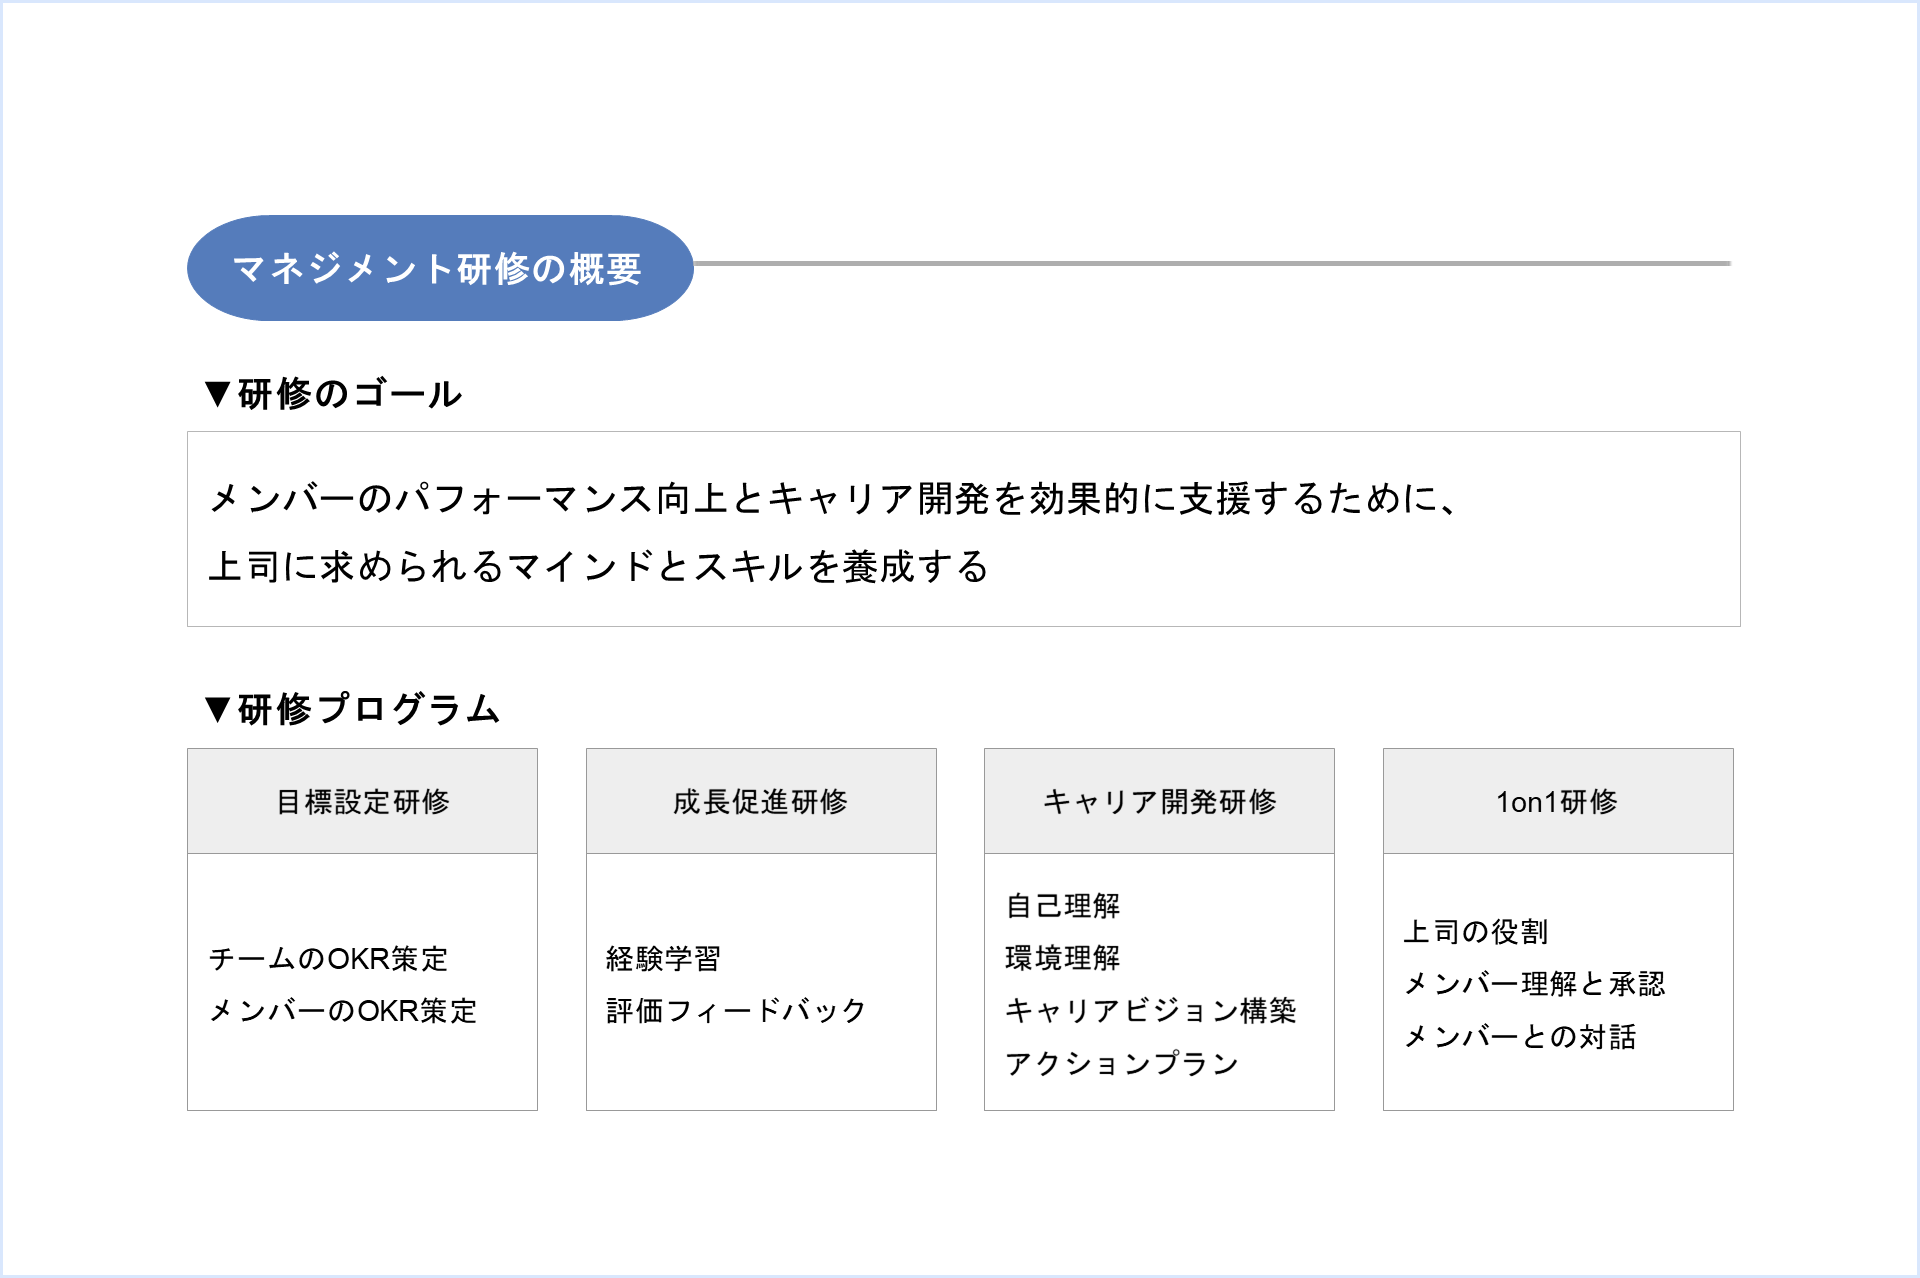Select 経験学習 in growth card
The height and width of the screenshot is (1278, 1920).
[663, 958]
